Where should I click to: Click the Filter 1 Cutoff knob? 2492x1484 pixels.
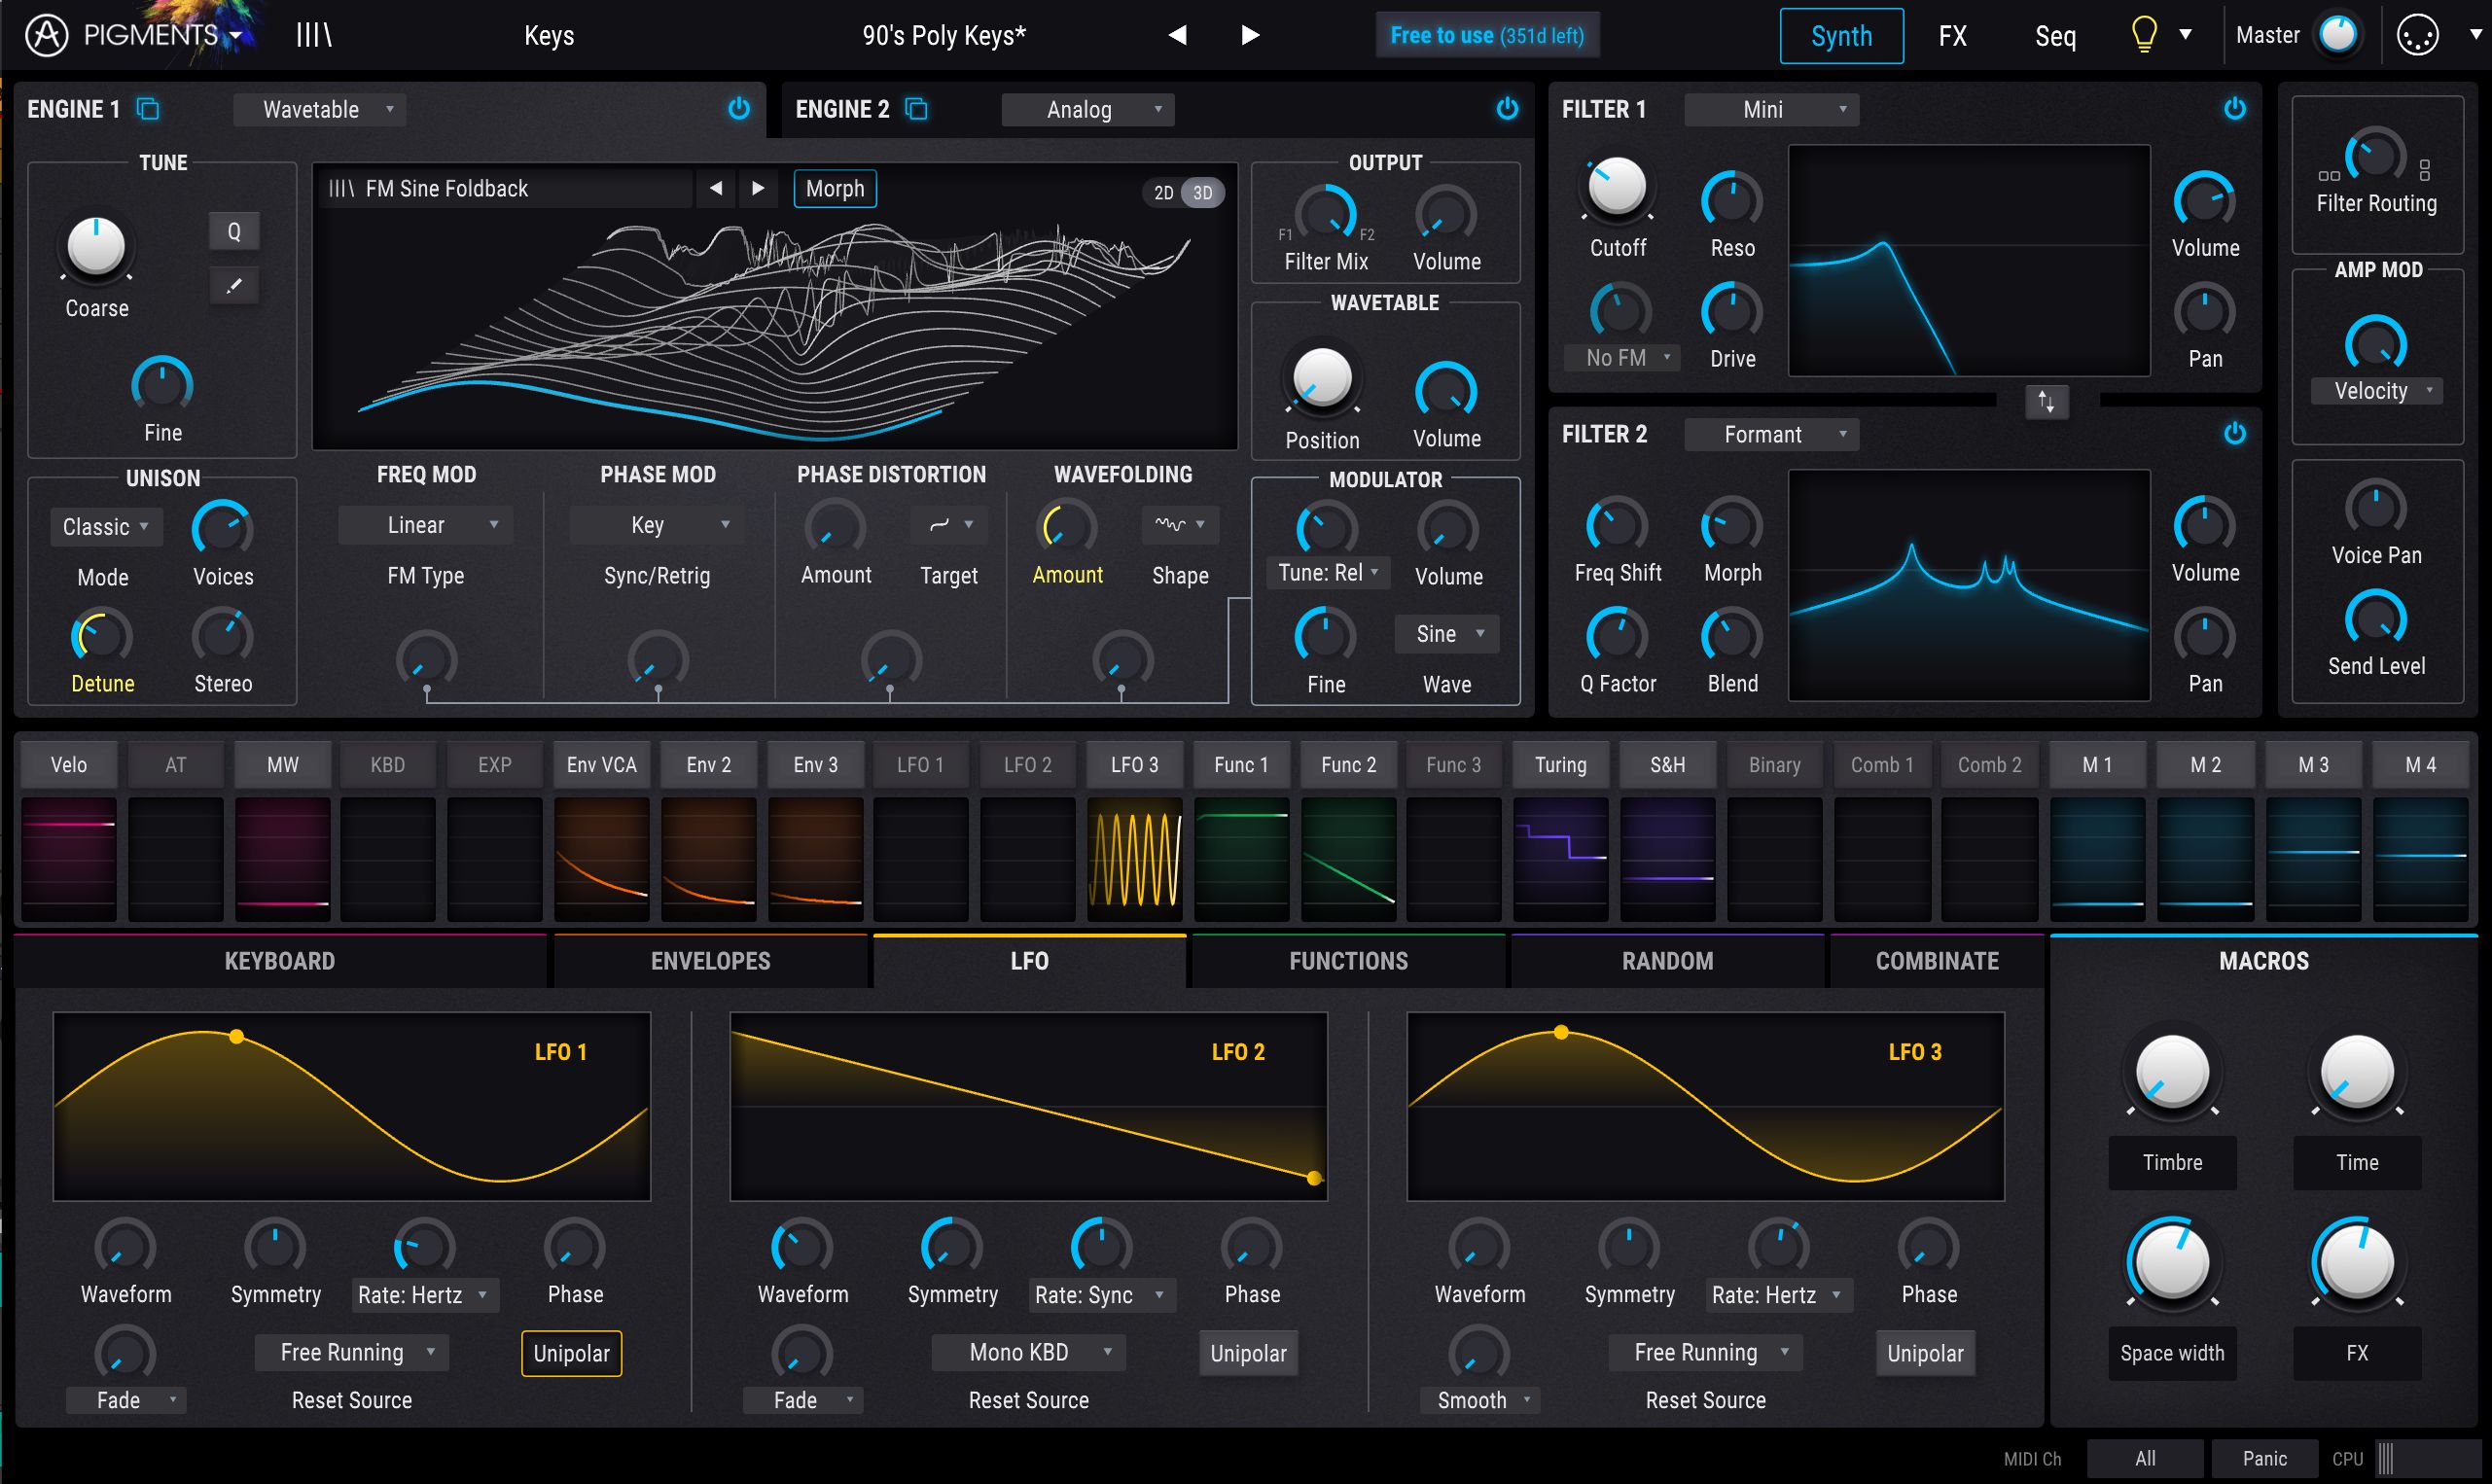pyautogui.click(x=1617, y=188)
